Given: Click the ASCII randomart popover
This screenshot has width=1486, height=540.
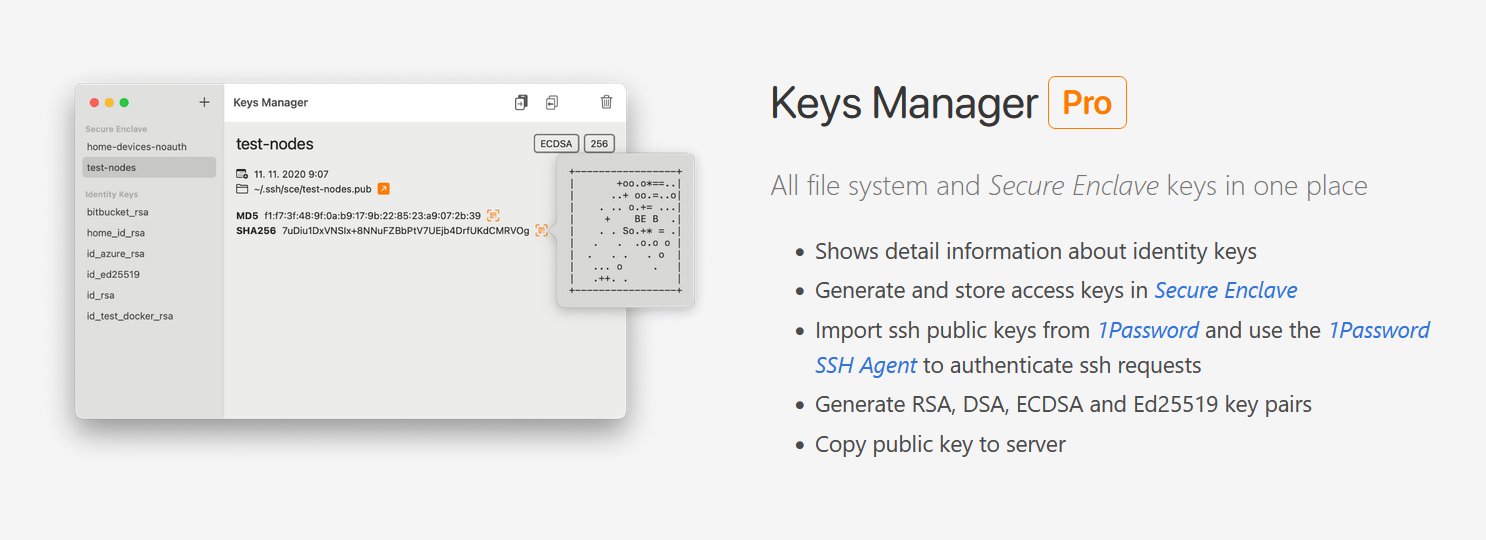Looking at the screenshot, I should (625, 230).
